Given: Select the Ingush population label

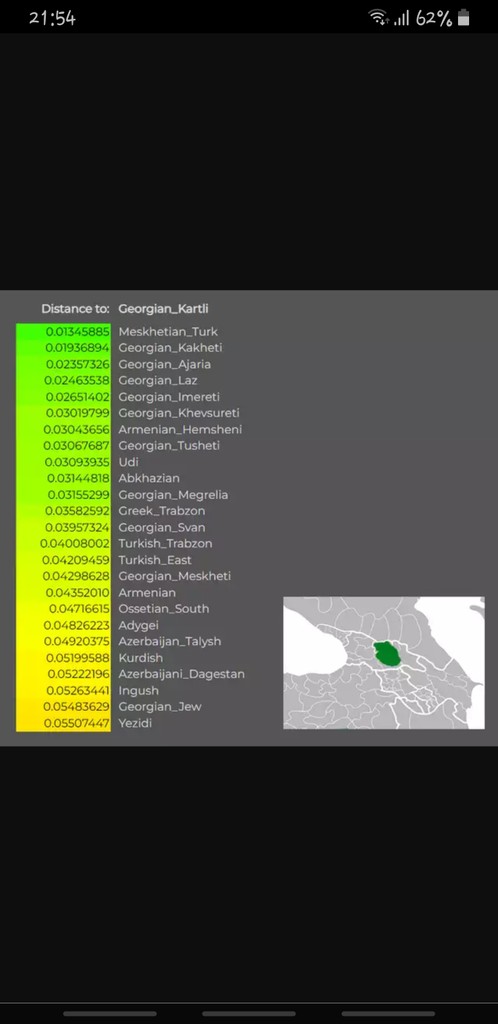Looking at the screenshot, I should click(138, 691).
